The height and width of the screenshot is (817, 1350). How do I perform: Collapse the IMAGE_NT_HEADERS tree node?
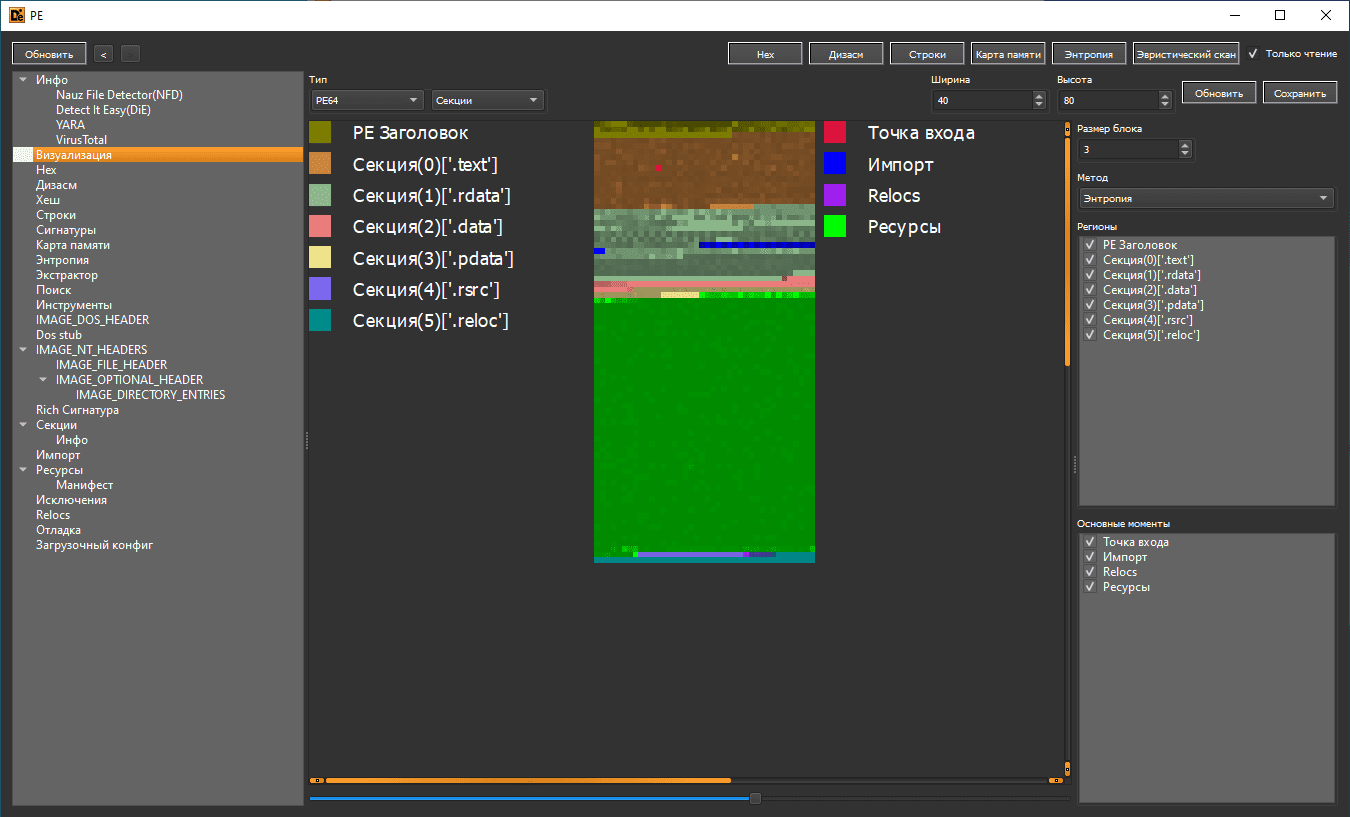point(23,350)
